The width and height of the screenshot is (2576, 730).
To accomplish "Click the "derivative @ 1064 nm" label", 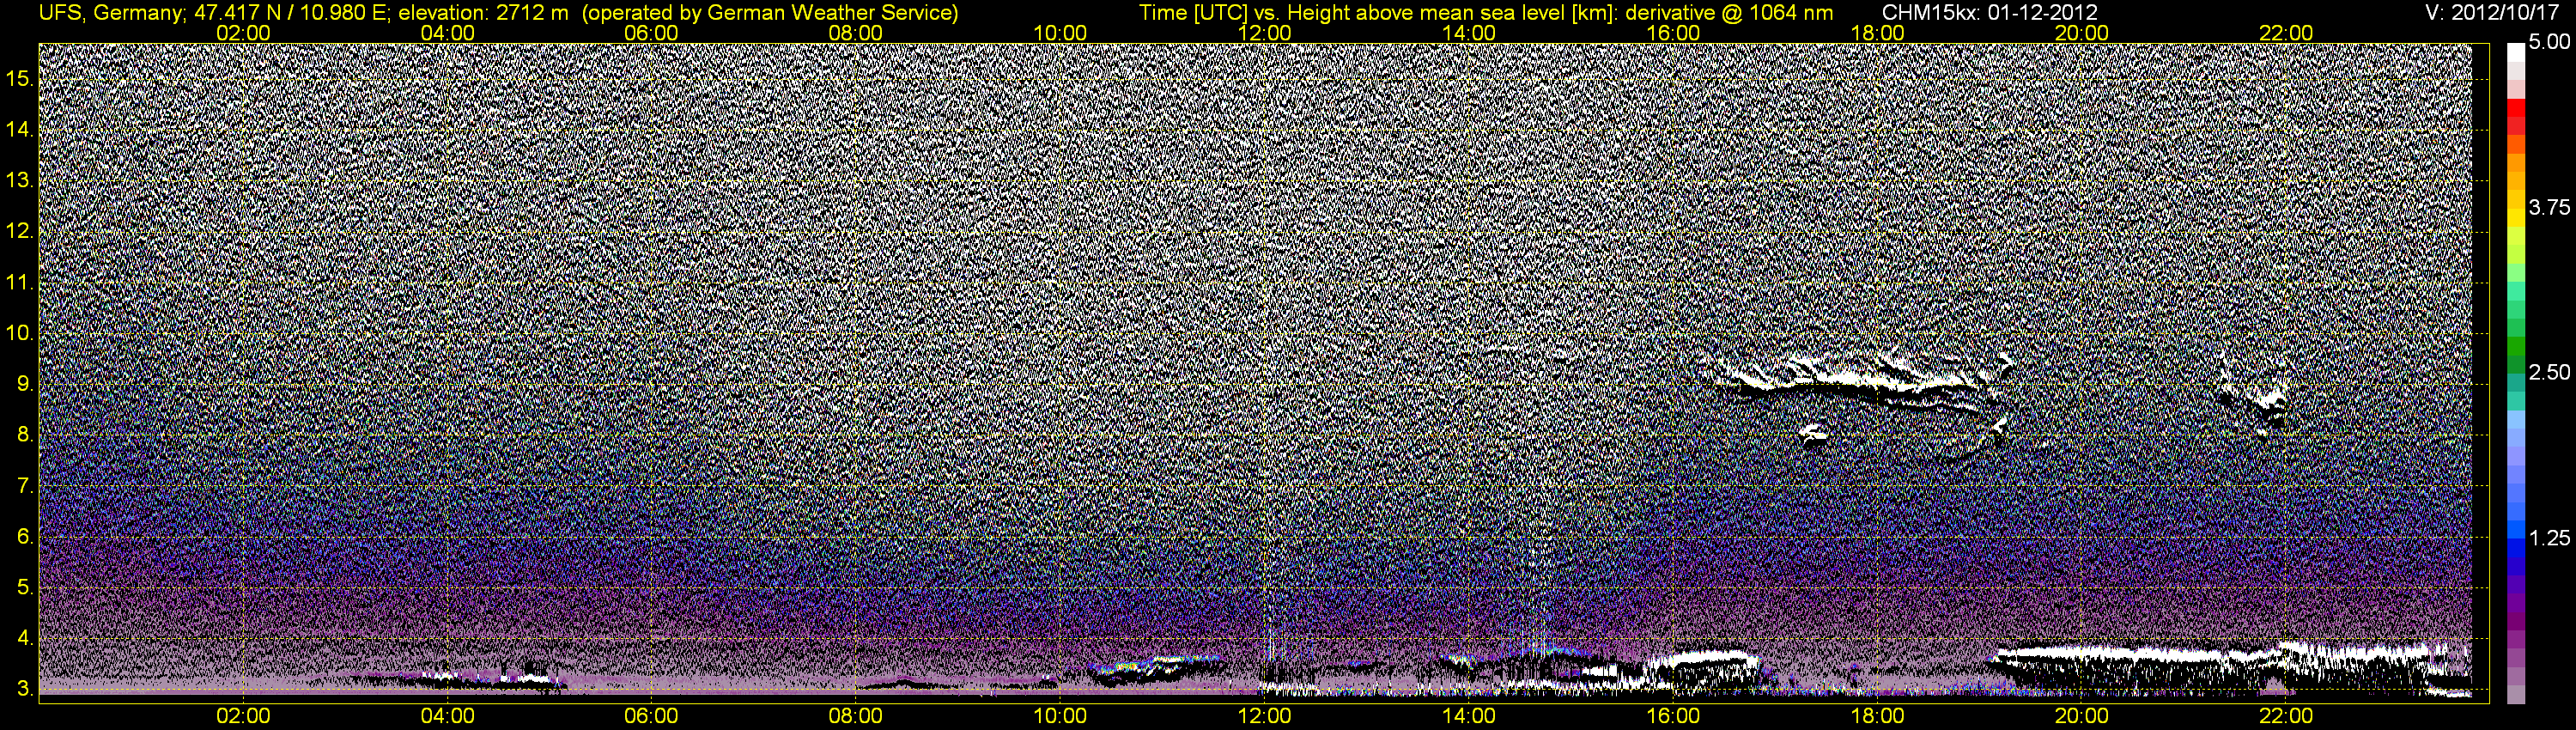I will click(1730, 12).
